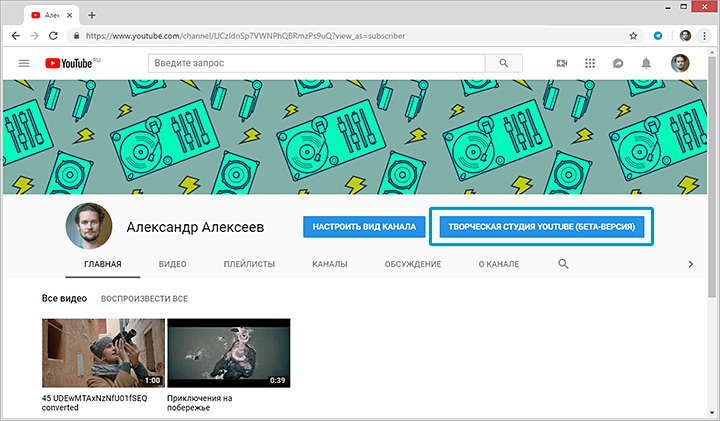Open the messages share bubble icon
The width and height of the screenshot is (720, 421).
[618, 63]
